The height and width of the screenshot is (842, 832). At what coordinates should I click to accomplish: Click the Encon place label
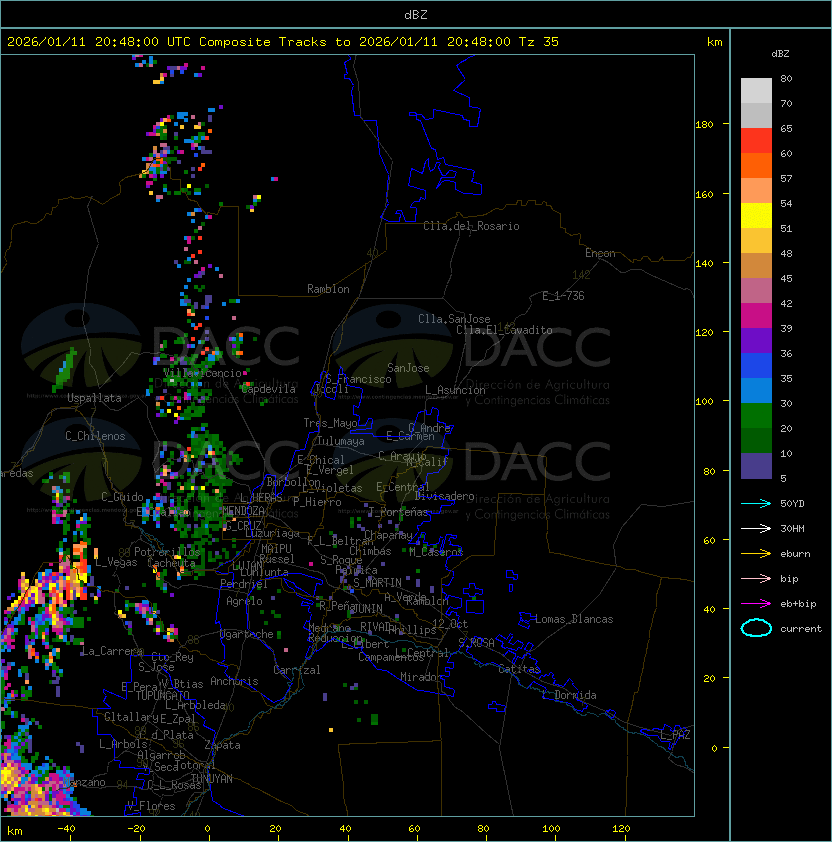click(x=600, y=253)
